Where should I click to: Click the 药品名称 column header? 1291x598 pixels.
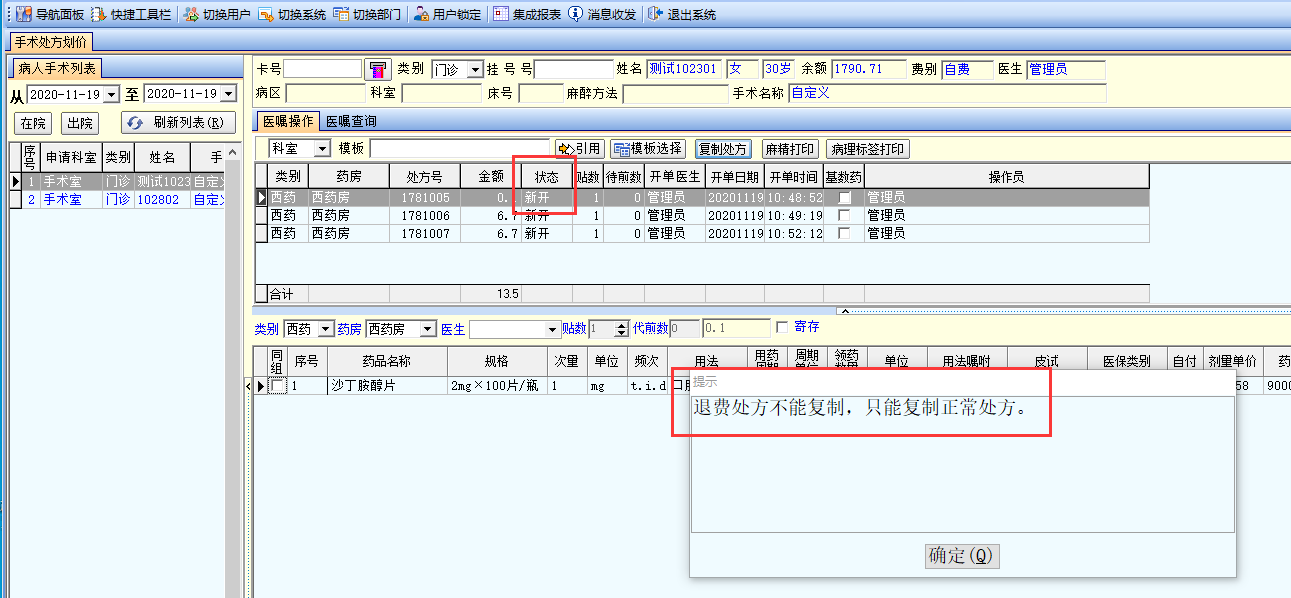click(387, 361)
